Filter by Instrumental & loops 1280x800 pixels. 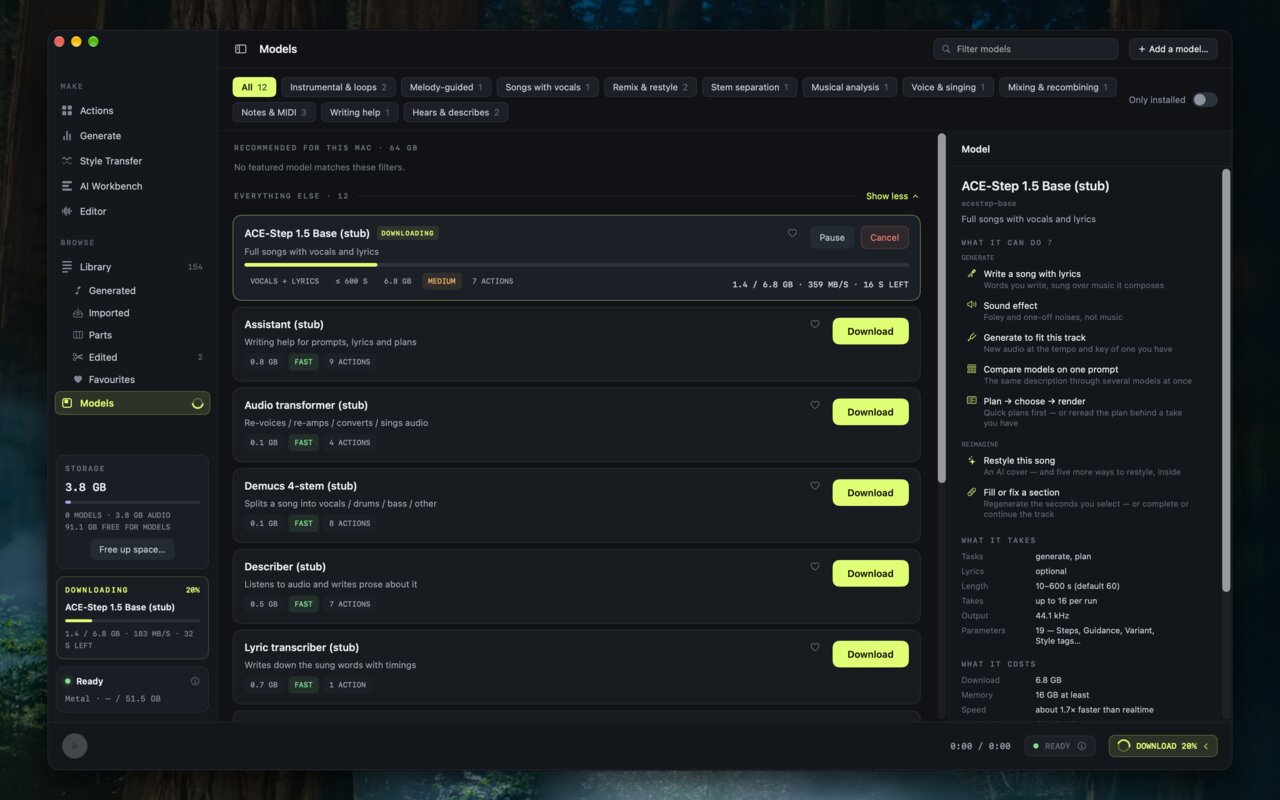(338, 87)
